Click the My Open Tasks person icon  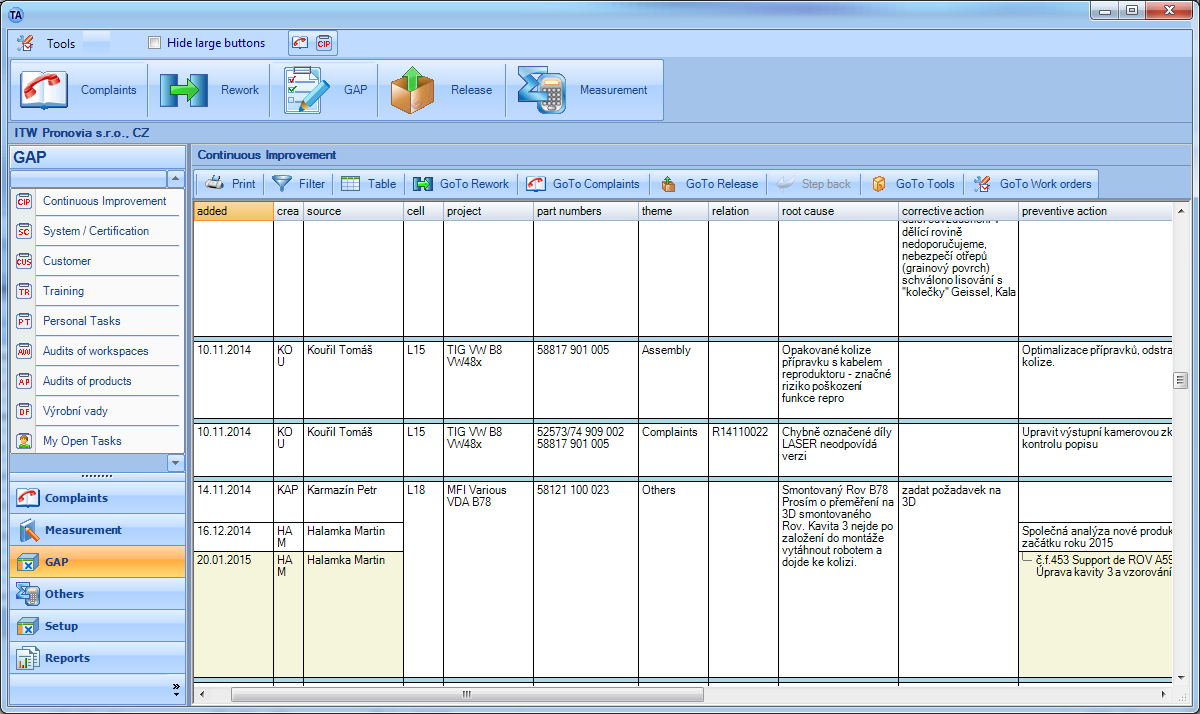24,440
